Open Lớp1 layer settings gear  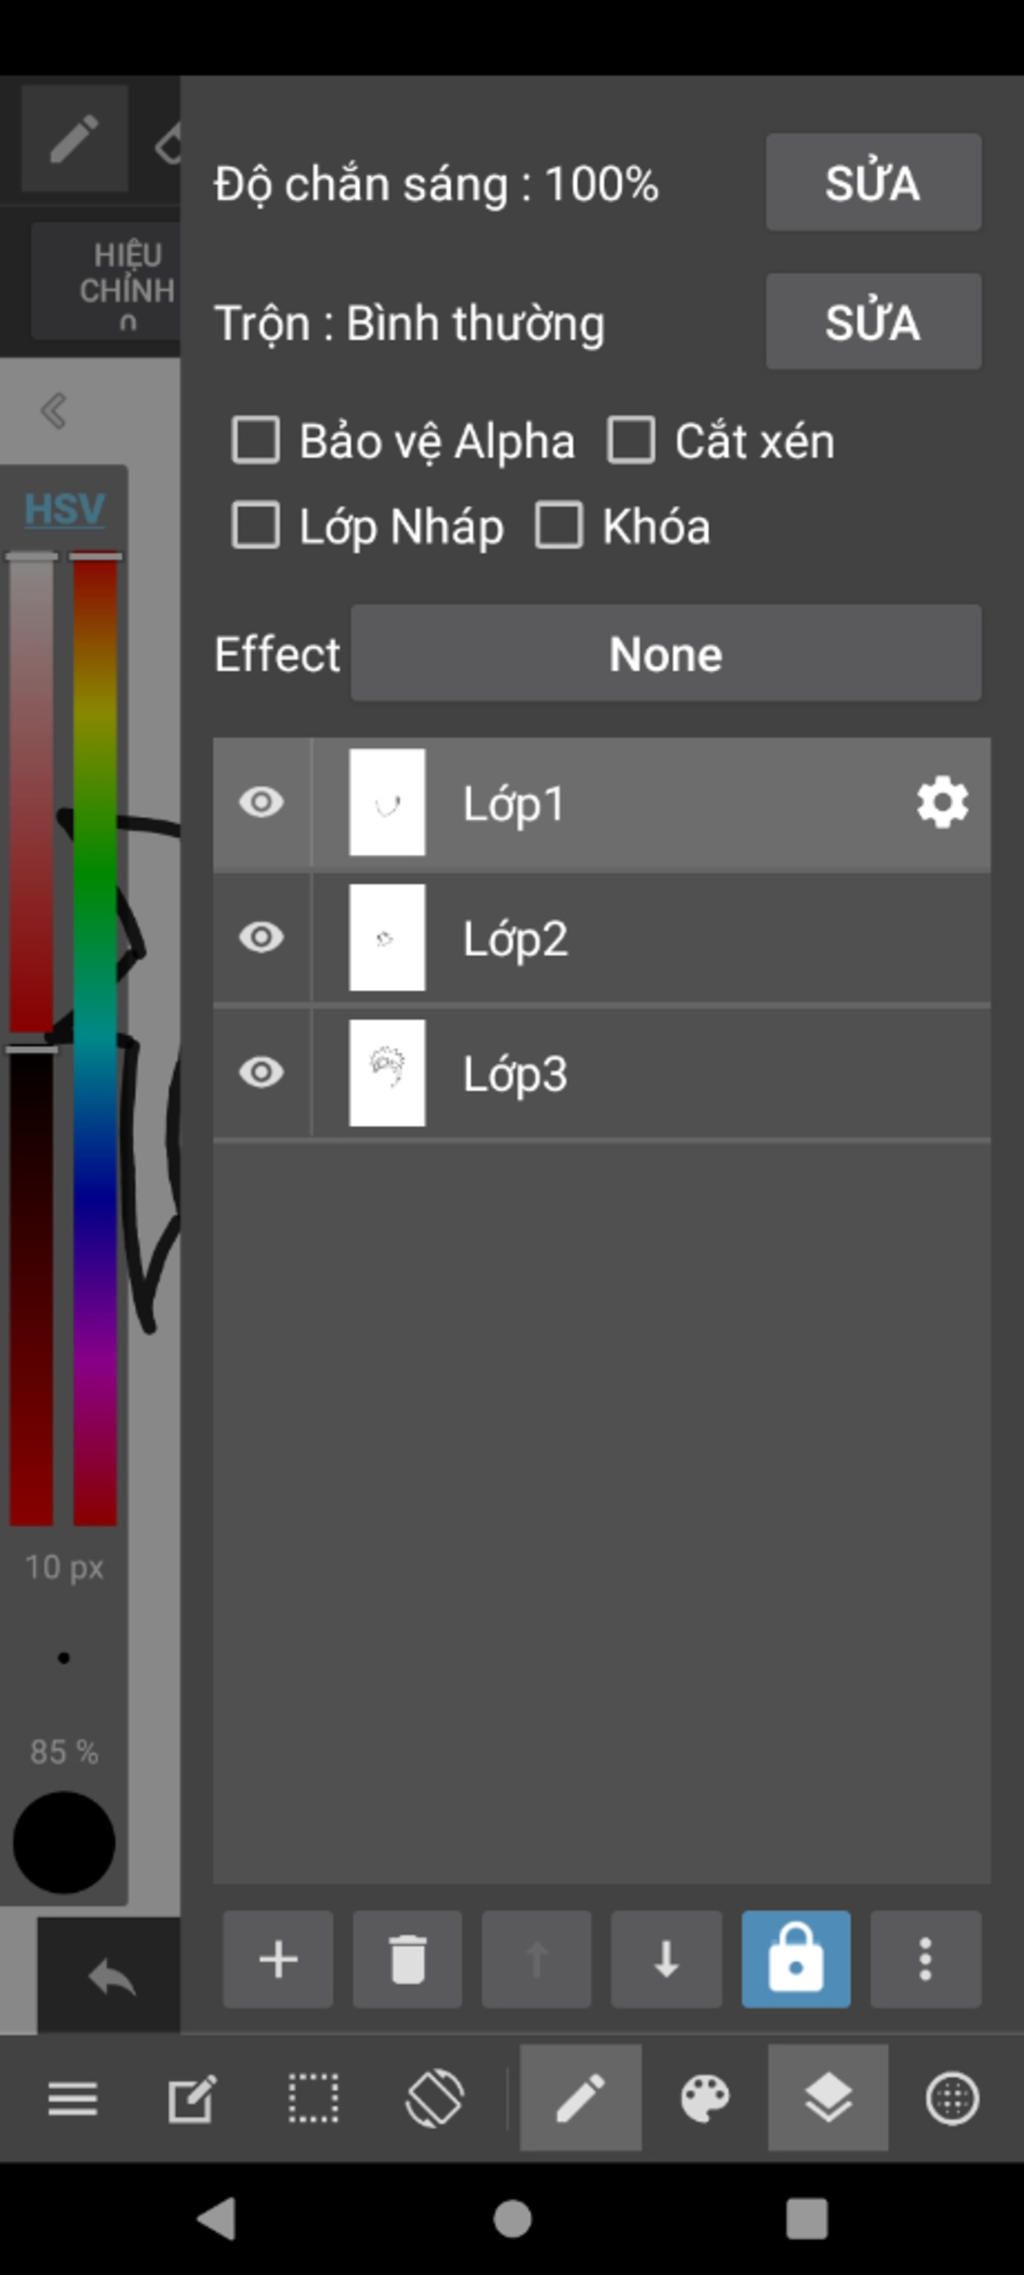point(942,802)
